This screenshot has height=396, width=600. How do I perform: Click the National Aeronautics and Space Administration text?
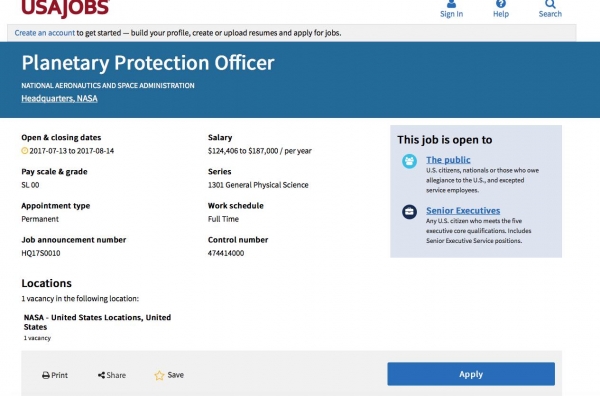(x=108, y=85)
